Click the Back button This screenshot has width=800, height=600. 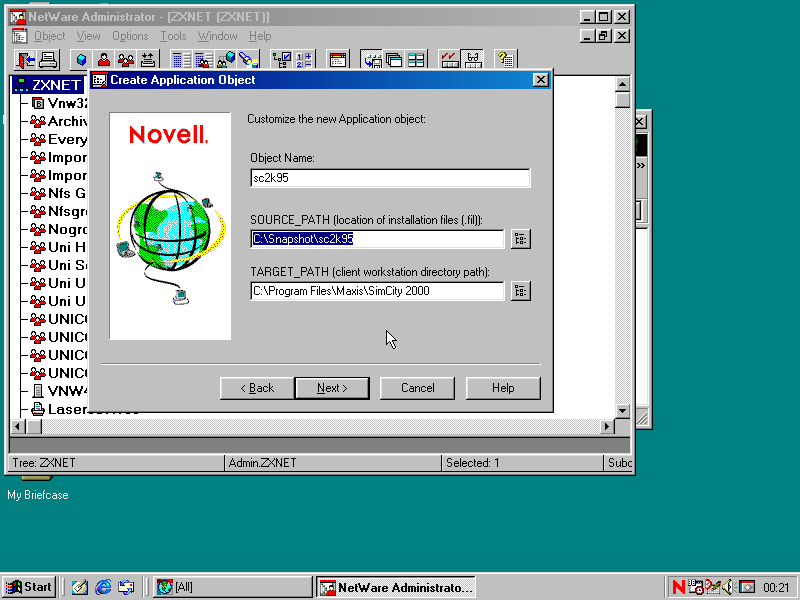coord(257,388)
